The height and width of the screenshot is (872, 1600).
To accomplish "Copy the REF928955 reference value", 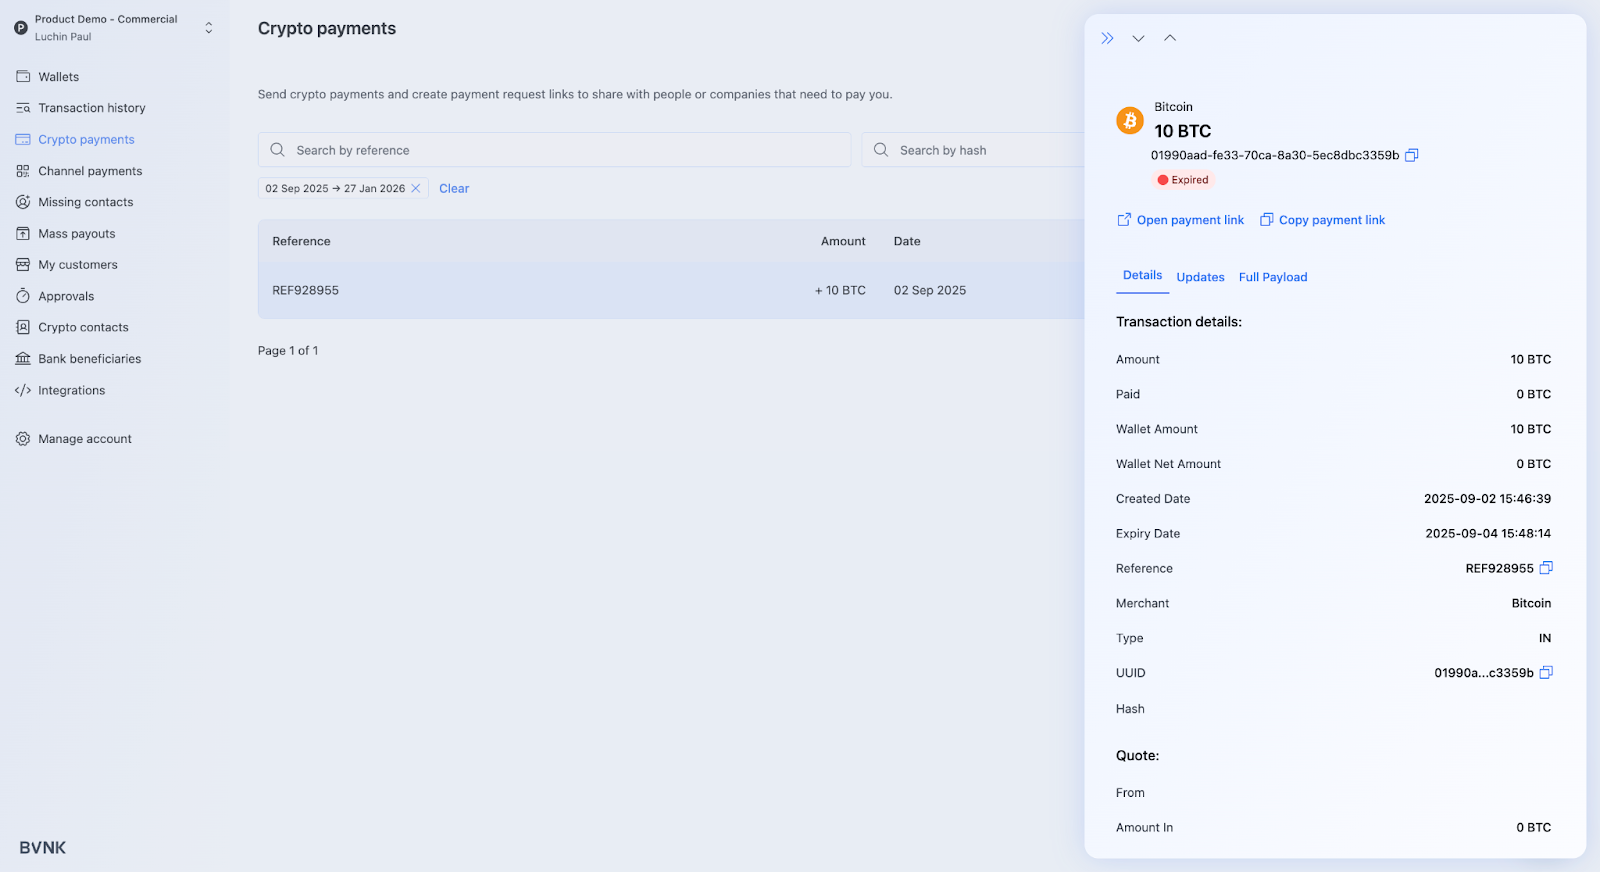I will pyautogui.click(x=1546, y=568).
